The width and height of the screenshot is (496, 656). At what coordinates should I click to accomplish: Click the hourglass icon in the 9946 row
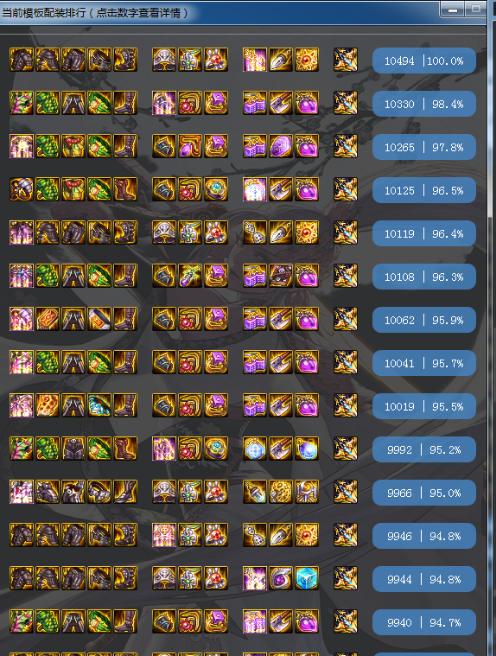point(254,535)
